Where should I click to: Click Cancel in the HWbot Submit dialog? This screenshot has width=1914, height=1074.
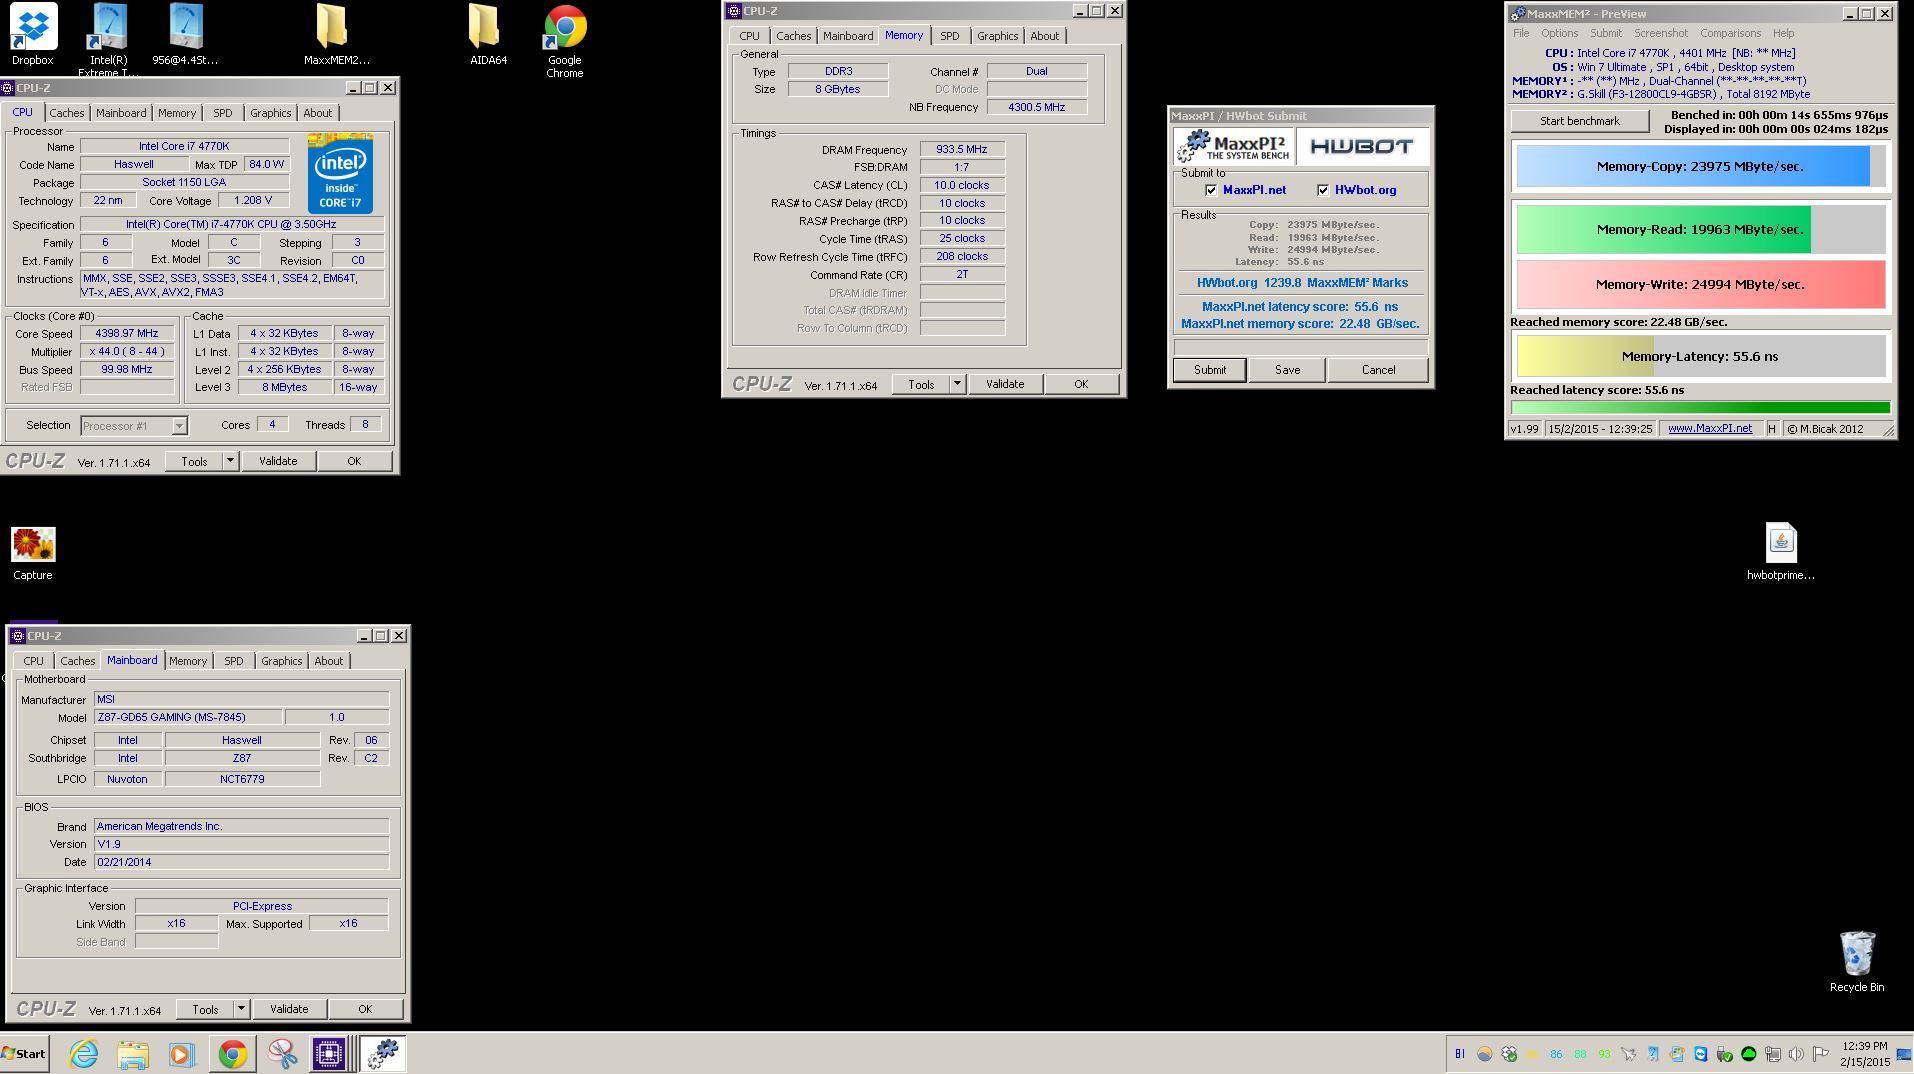(x=1378, y=370)
